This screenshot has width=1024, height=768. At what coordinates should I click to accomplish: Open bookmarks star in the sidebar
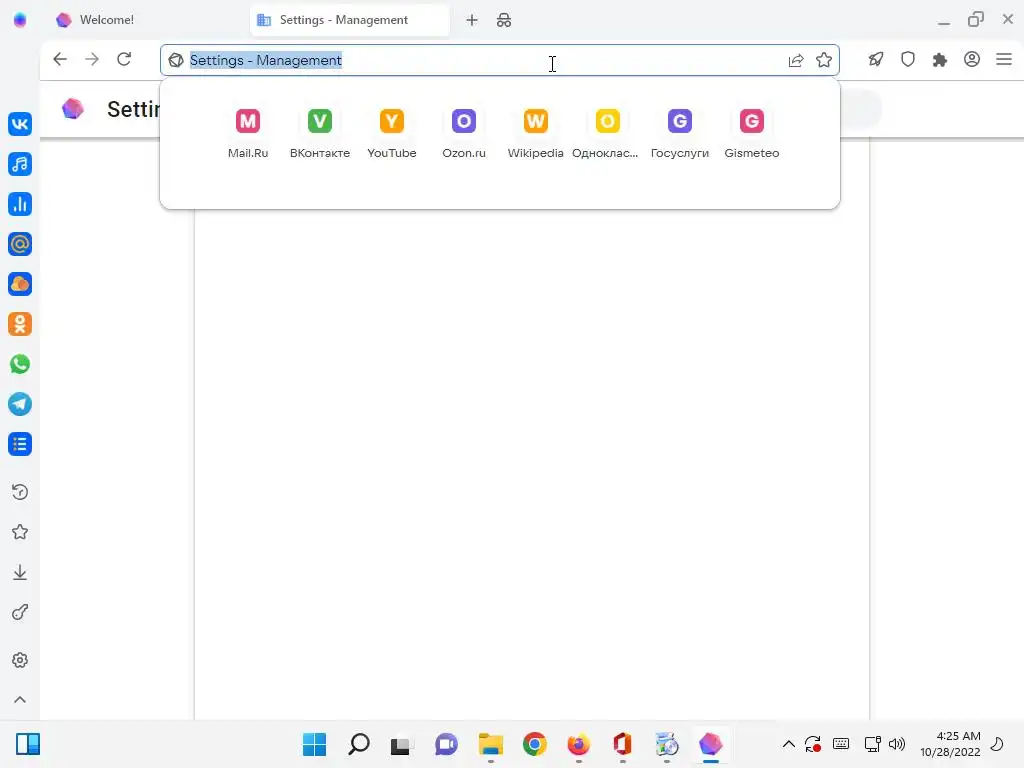point(20,532)
